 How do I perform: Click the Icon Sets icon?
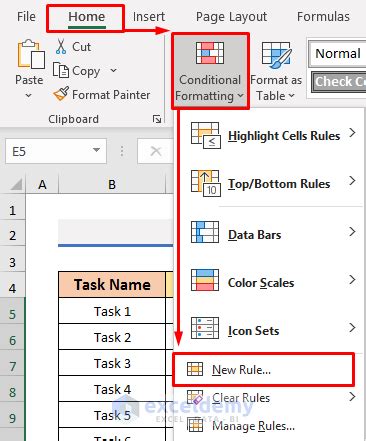pyautogui.click(x=205, y=328)
